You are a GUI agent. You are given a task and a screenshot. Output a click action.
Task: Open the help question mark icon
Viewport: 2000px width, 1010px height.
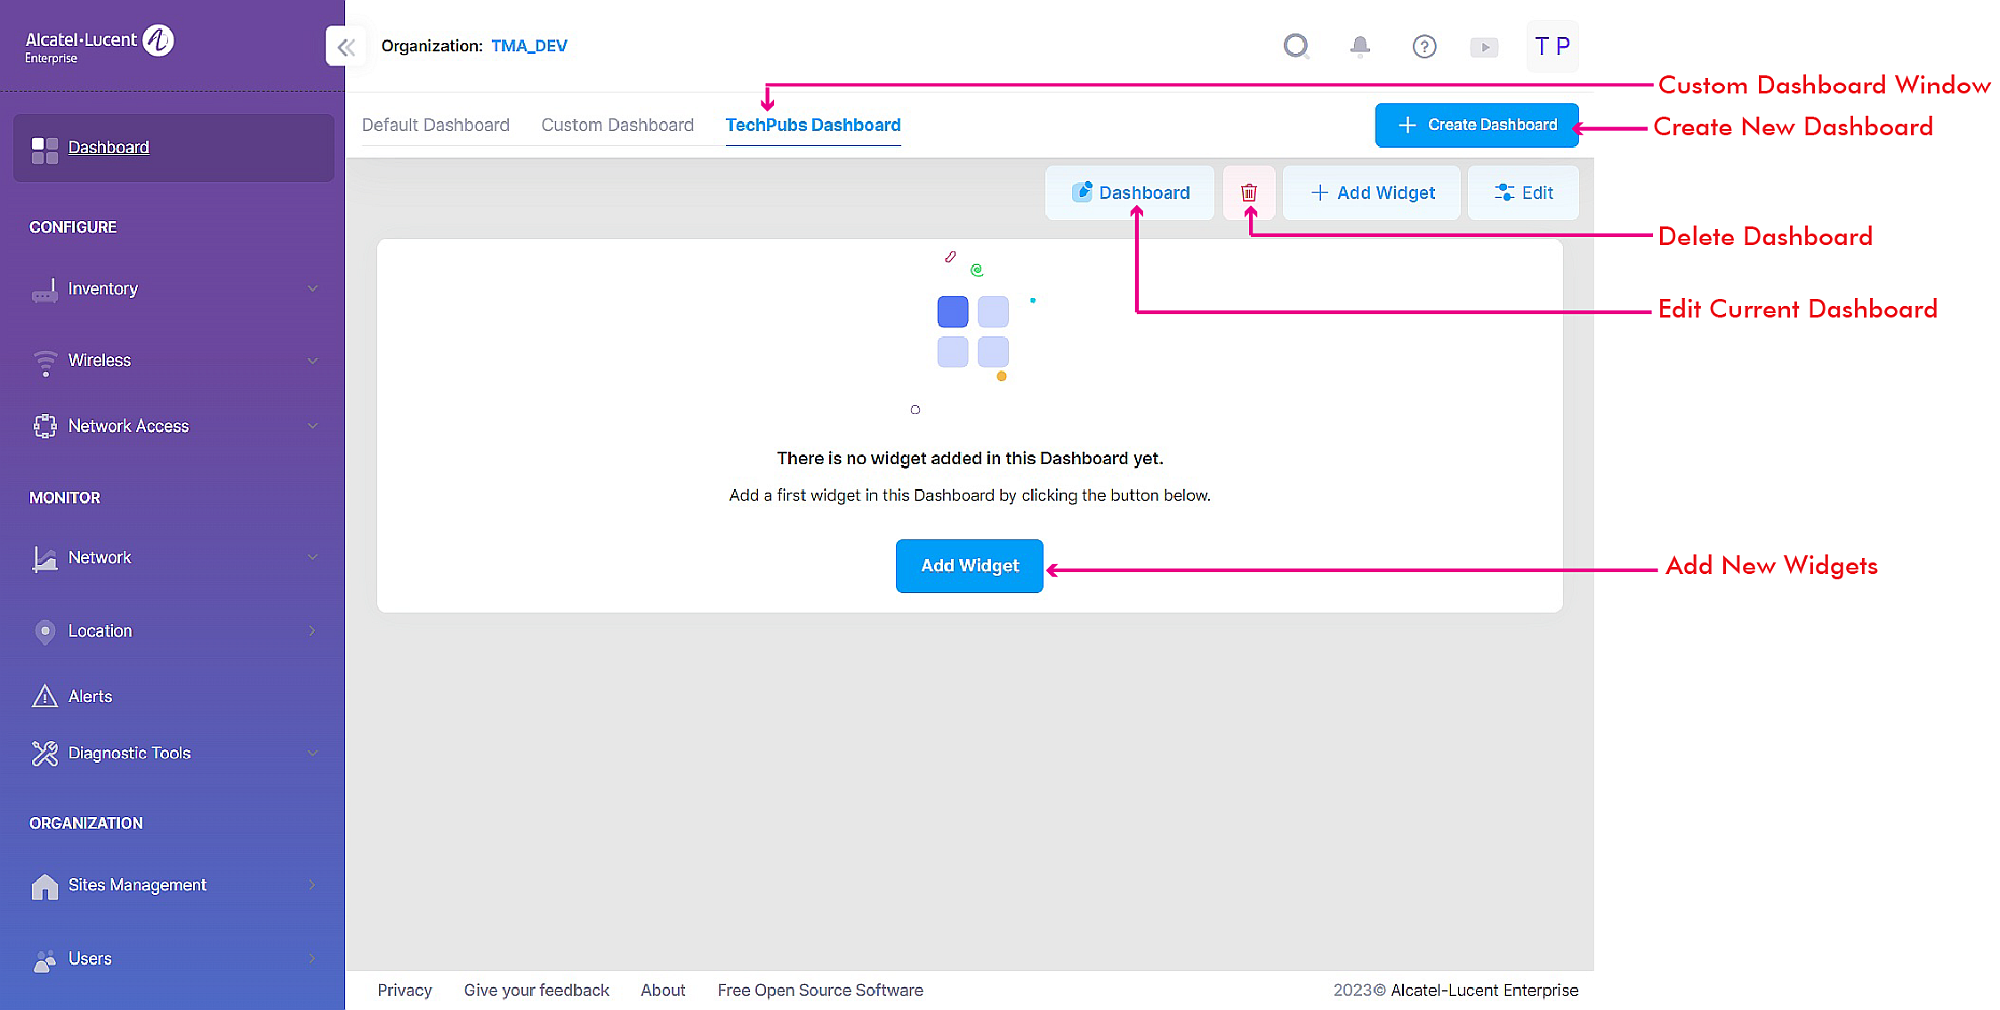[x=1424, y=46]
